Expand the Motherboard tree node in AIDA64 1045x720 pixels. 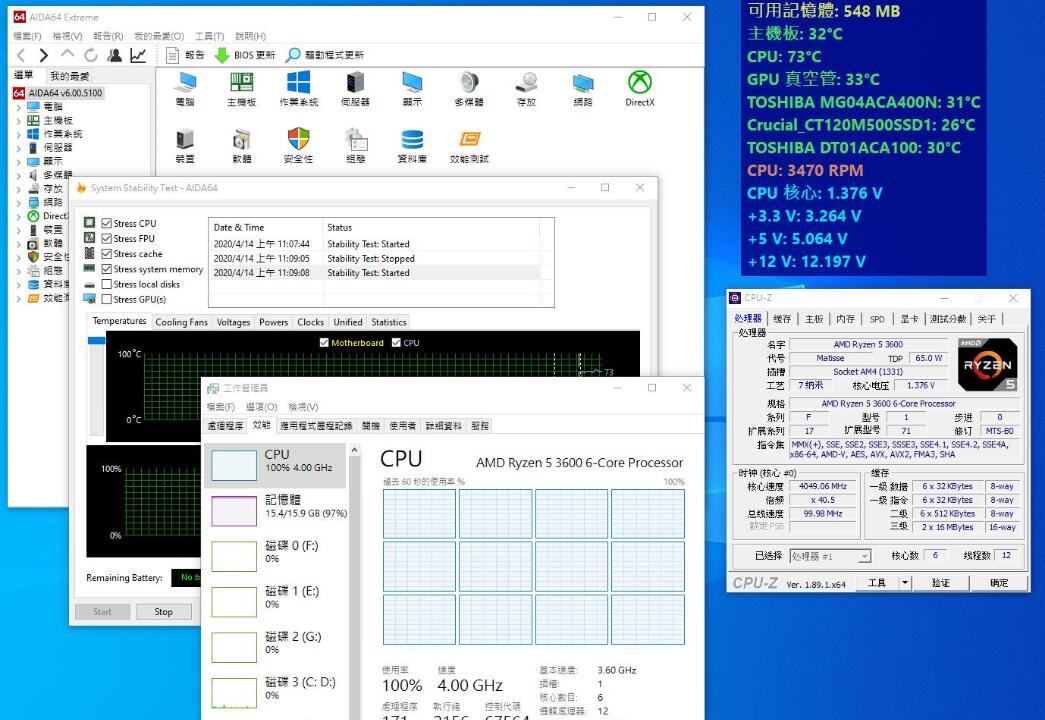coord(18,121)
